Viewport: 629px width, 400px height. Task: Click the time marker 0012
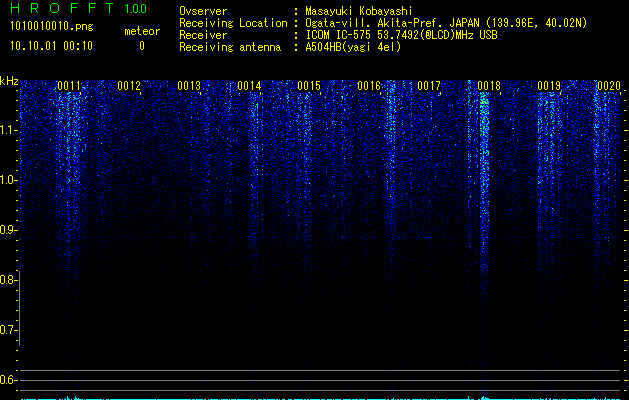(x=129, y=86)
